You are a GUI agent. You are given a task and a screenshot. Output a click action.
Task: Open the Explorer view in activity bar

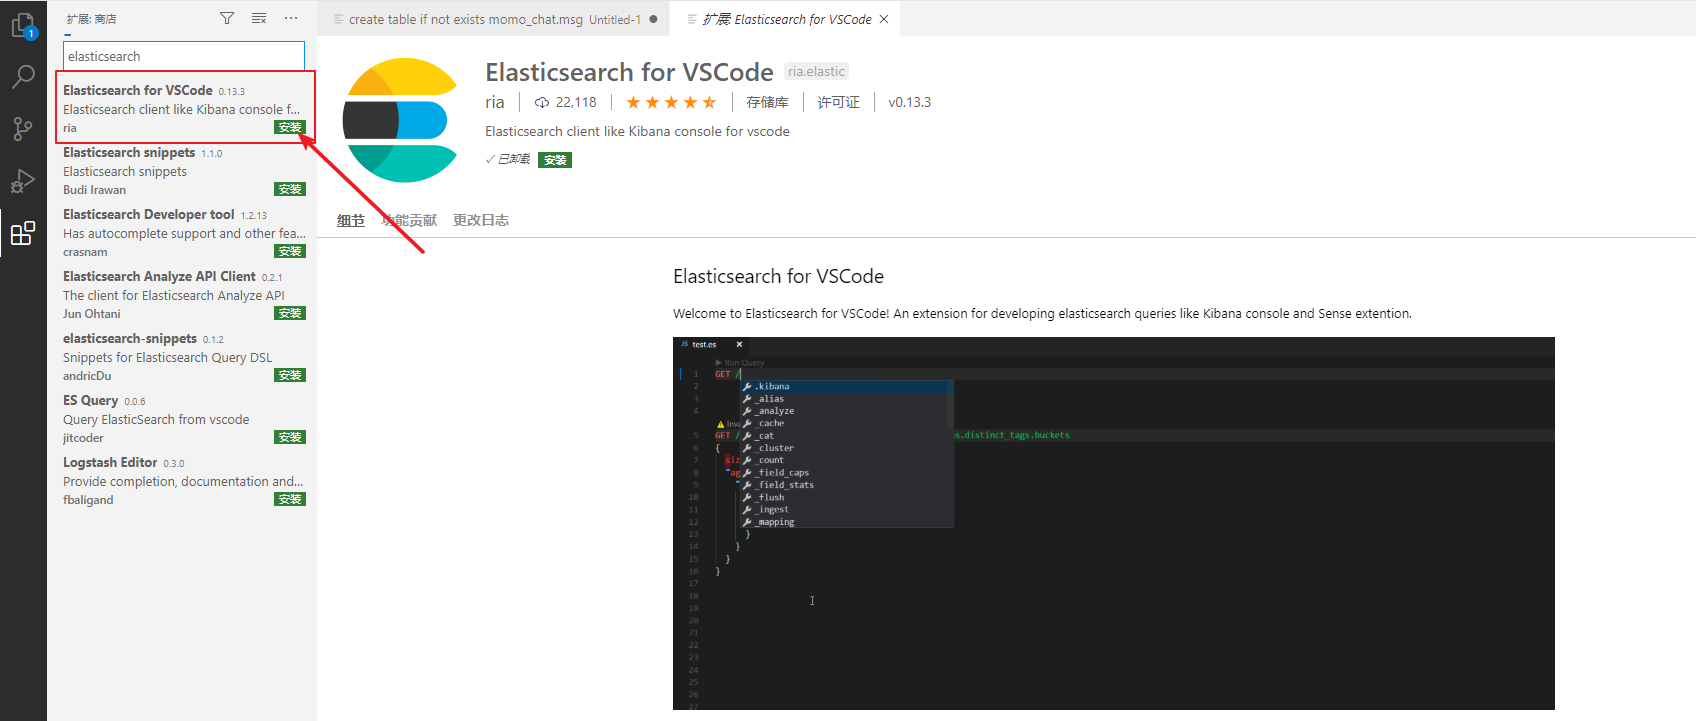tap(23, 26)
